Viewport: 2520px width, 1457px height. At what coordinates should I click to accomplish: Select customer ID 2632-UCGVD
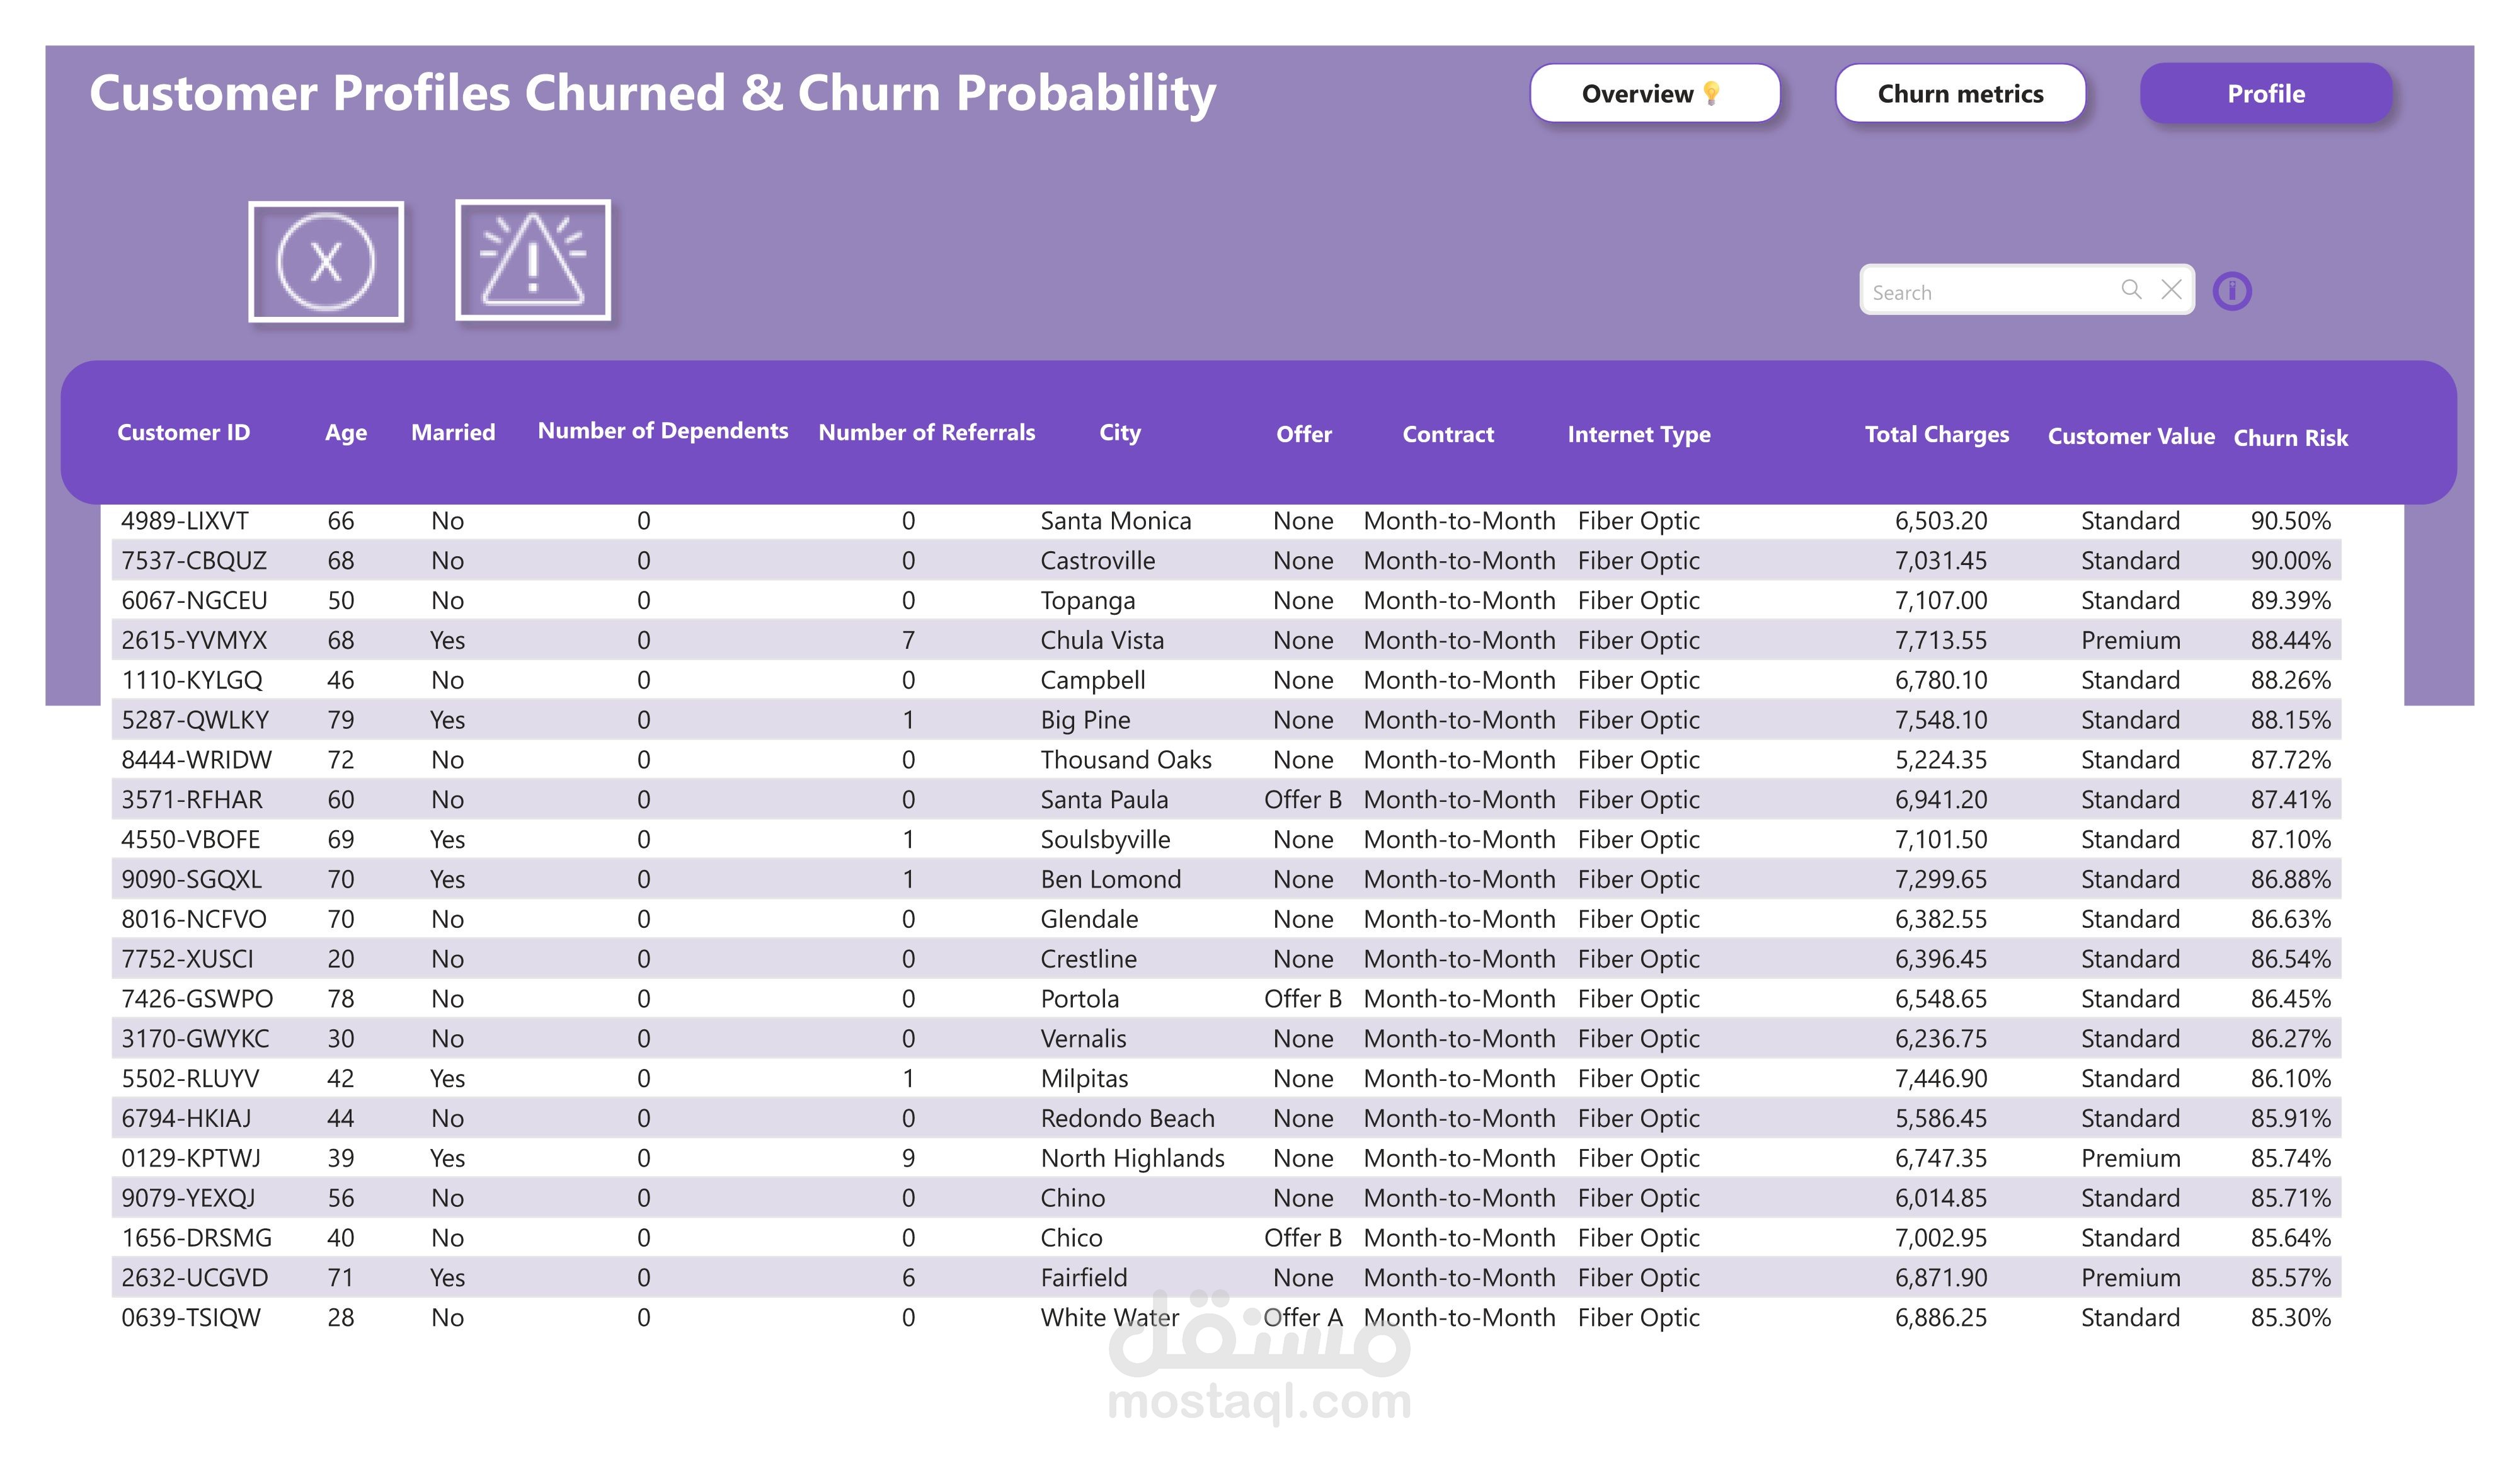pos(195,1278)
